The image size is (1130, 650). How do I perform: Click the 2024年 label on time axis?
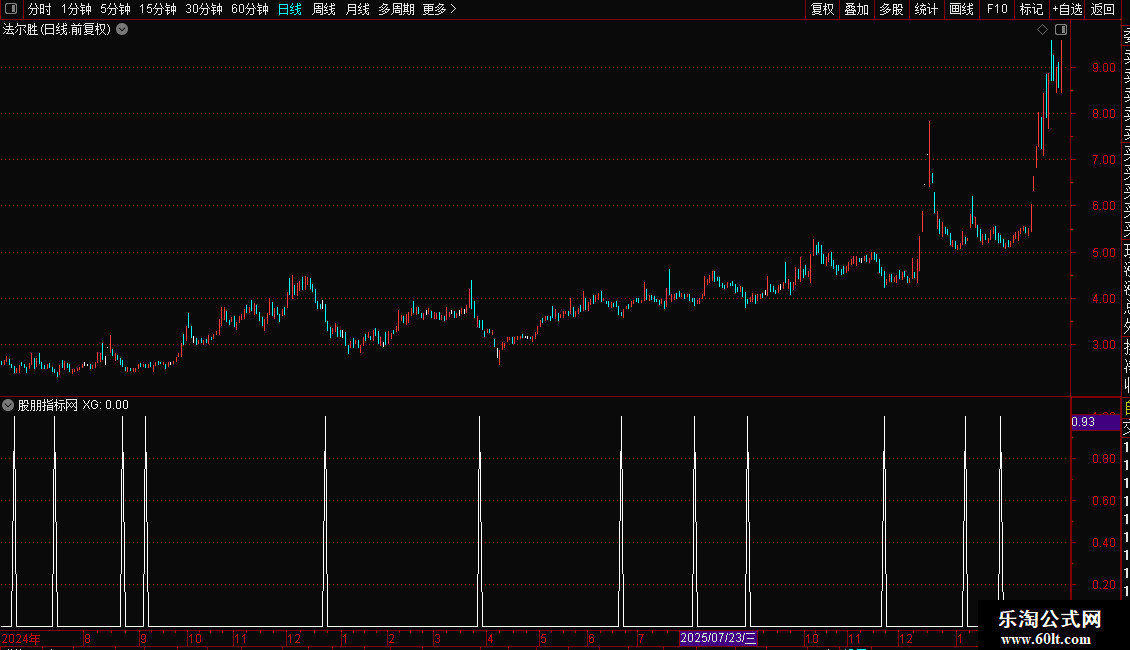click(x=21, y=638)
